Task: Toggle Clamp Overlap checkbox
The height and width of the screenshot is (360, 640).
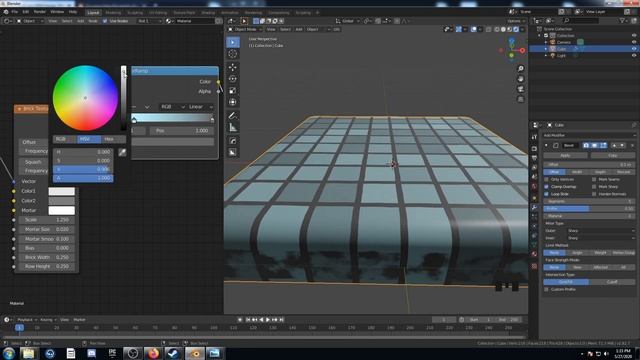Action: pyautogui.click(x=547, y=187)
